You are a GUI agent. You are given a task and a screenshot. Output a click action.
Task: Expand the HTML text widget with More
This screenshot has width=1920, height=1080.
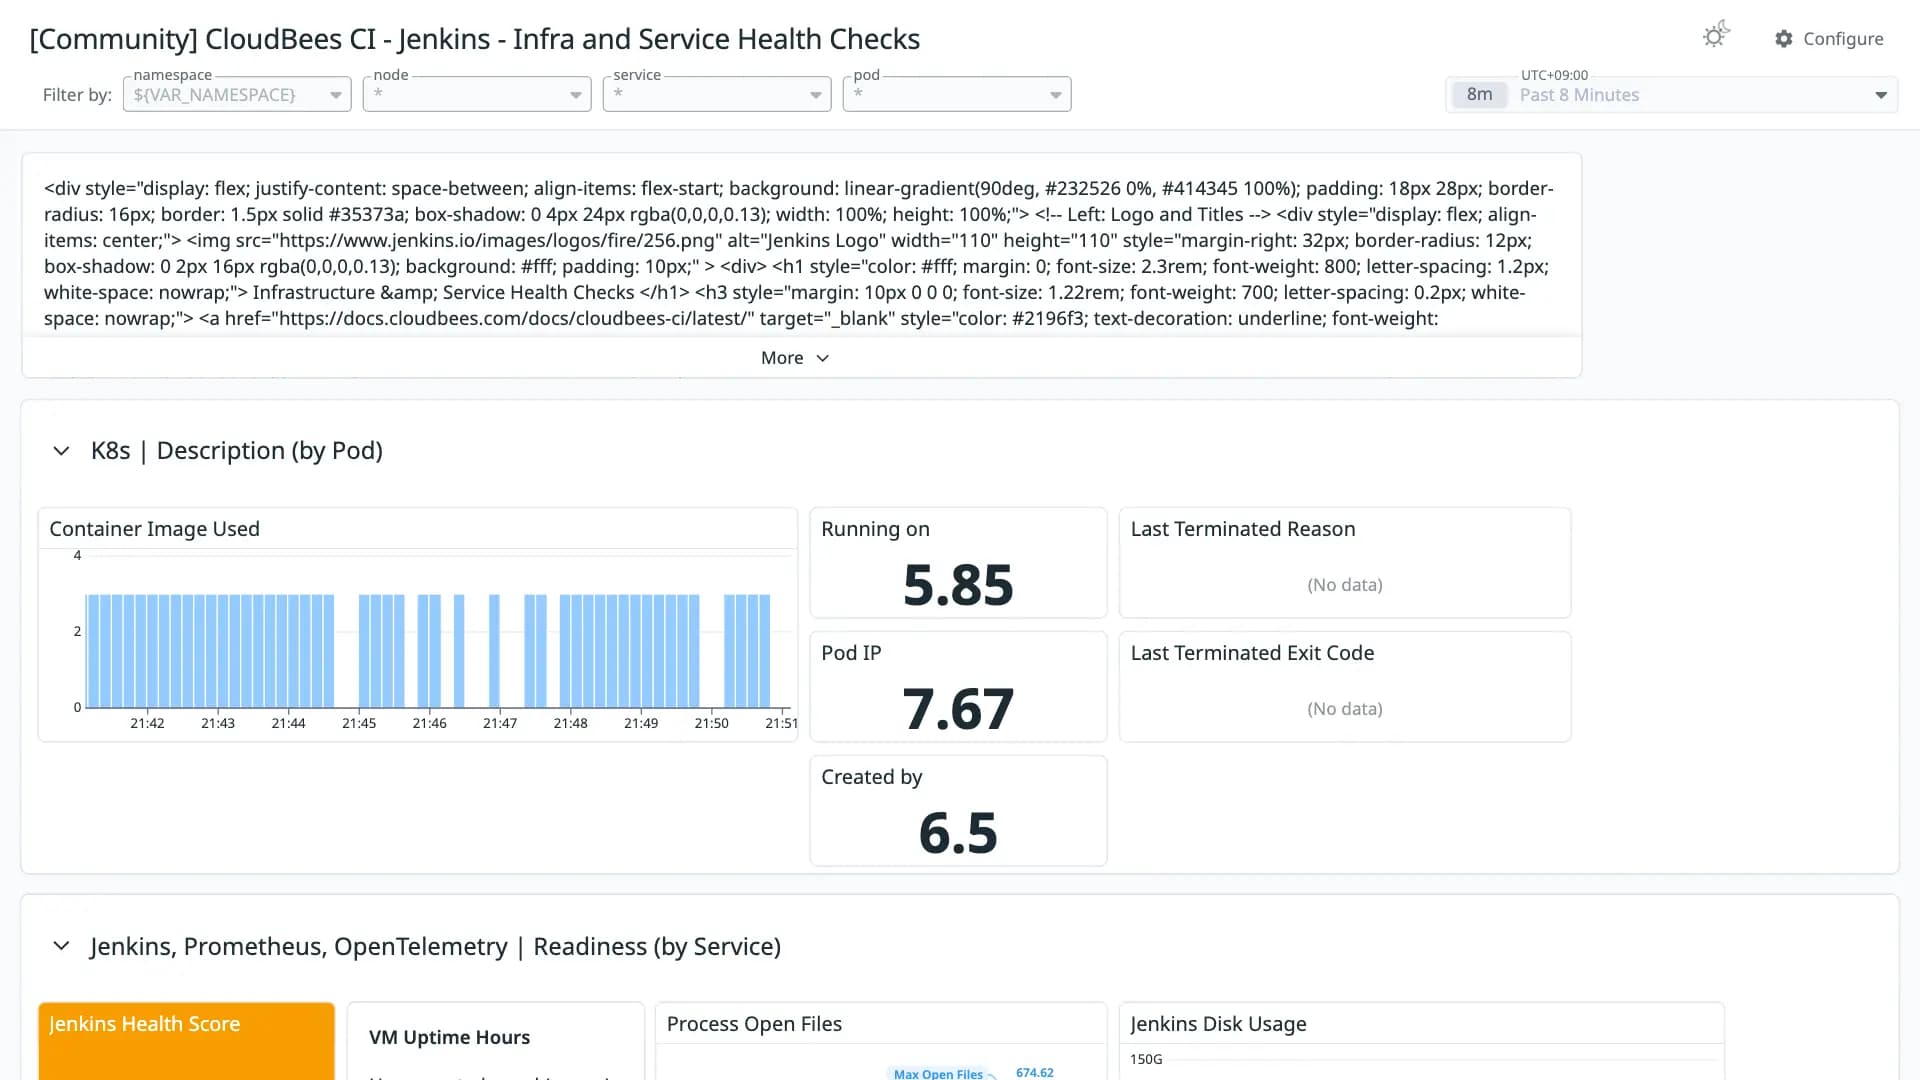pos(795,358)
